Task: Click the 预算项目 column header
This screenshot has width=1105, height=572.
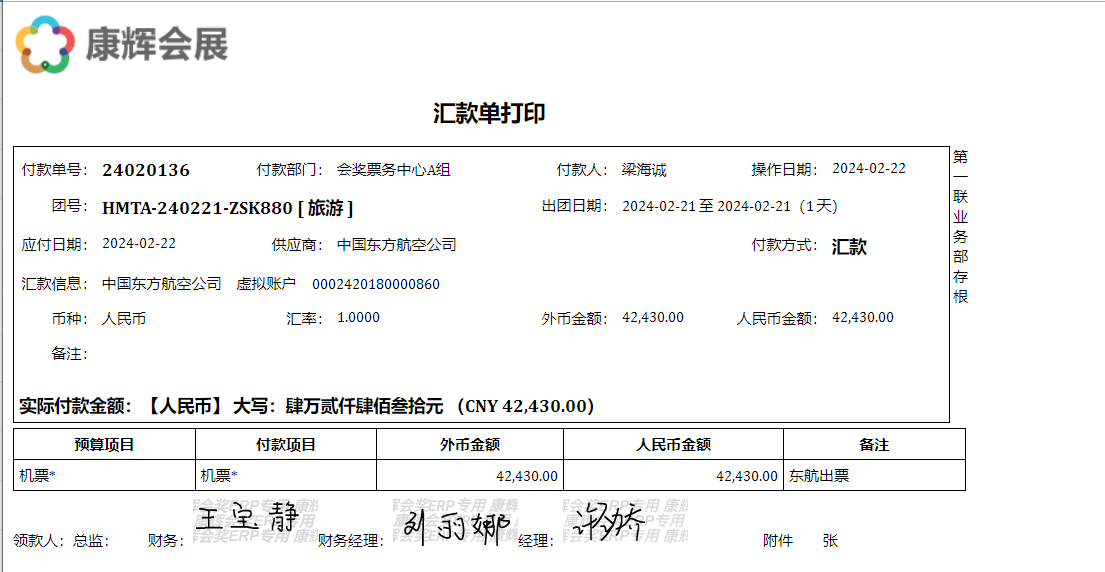Action: coord(104,445)
